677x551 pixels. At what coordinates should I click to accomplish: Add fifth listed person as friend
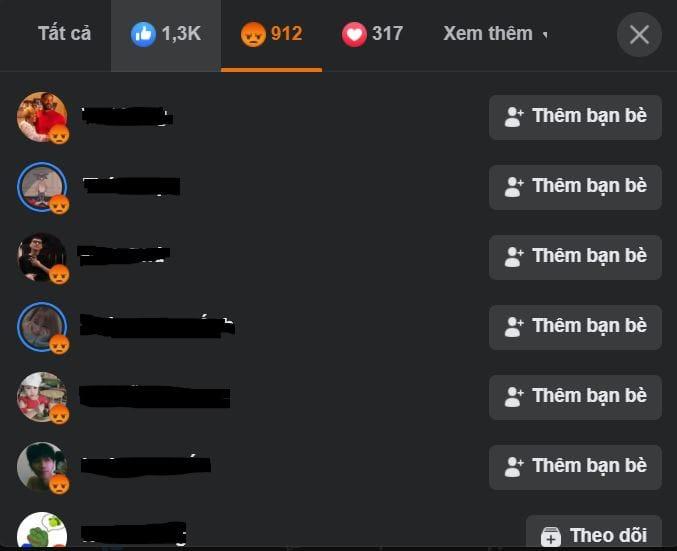pos(575,397)
